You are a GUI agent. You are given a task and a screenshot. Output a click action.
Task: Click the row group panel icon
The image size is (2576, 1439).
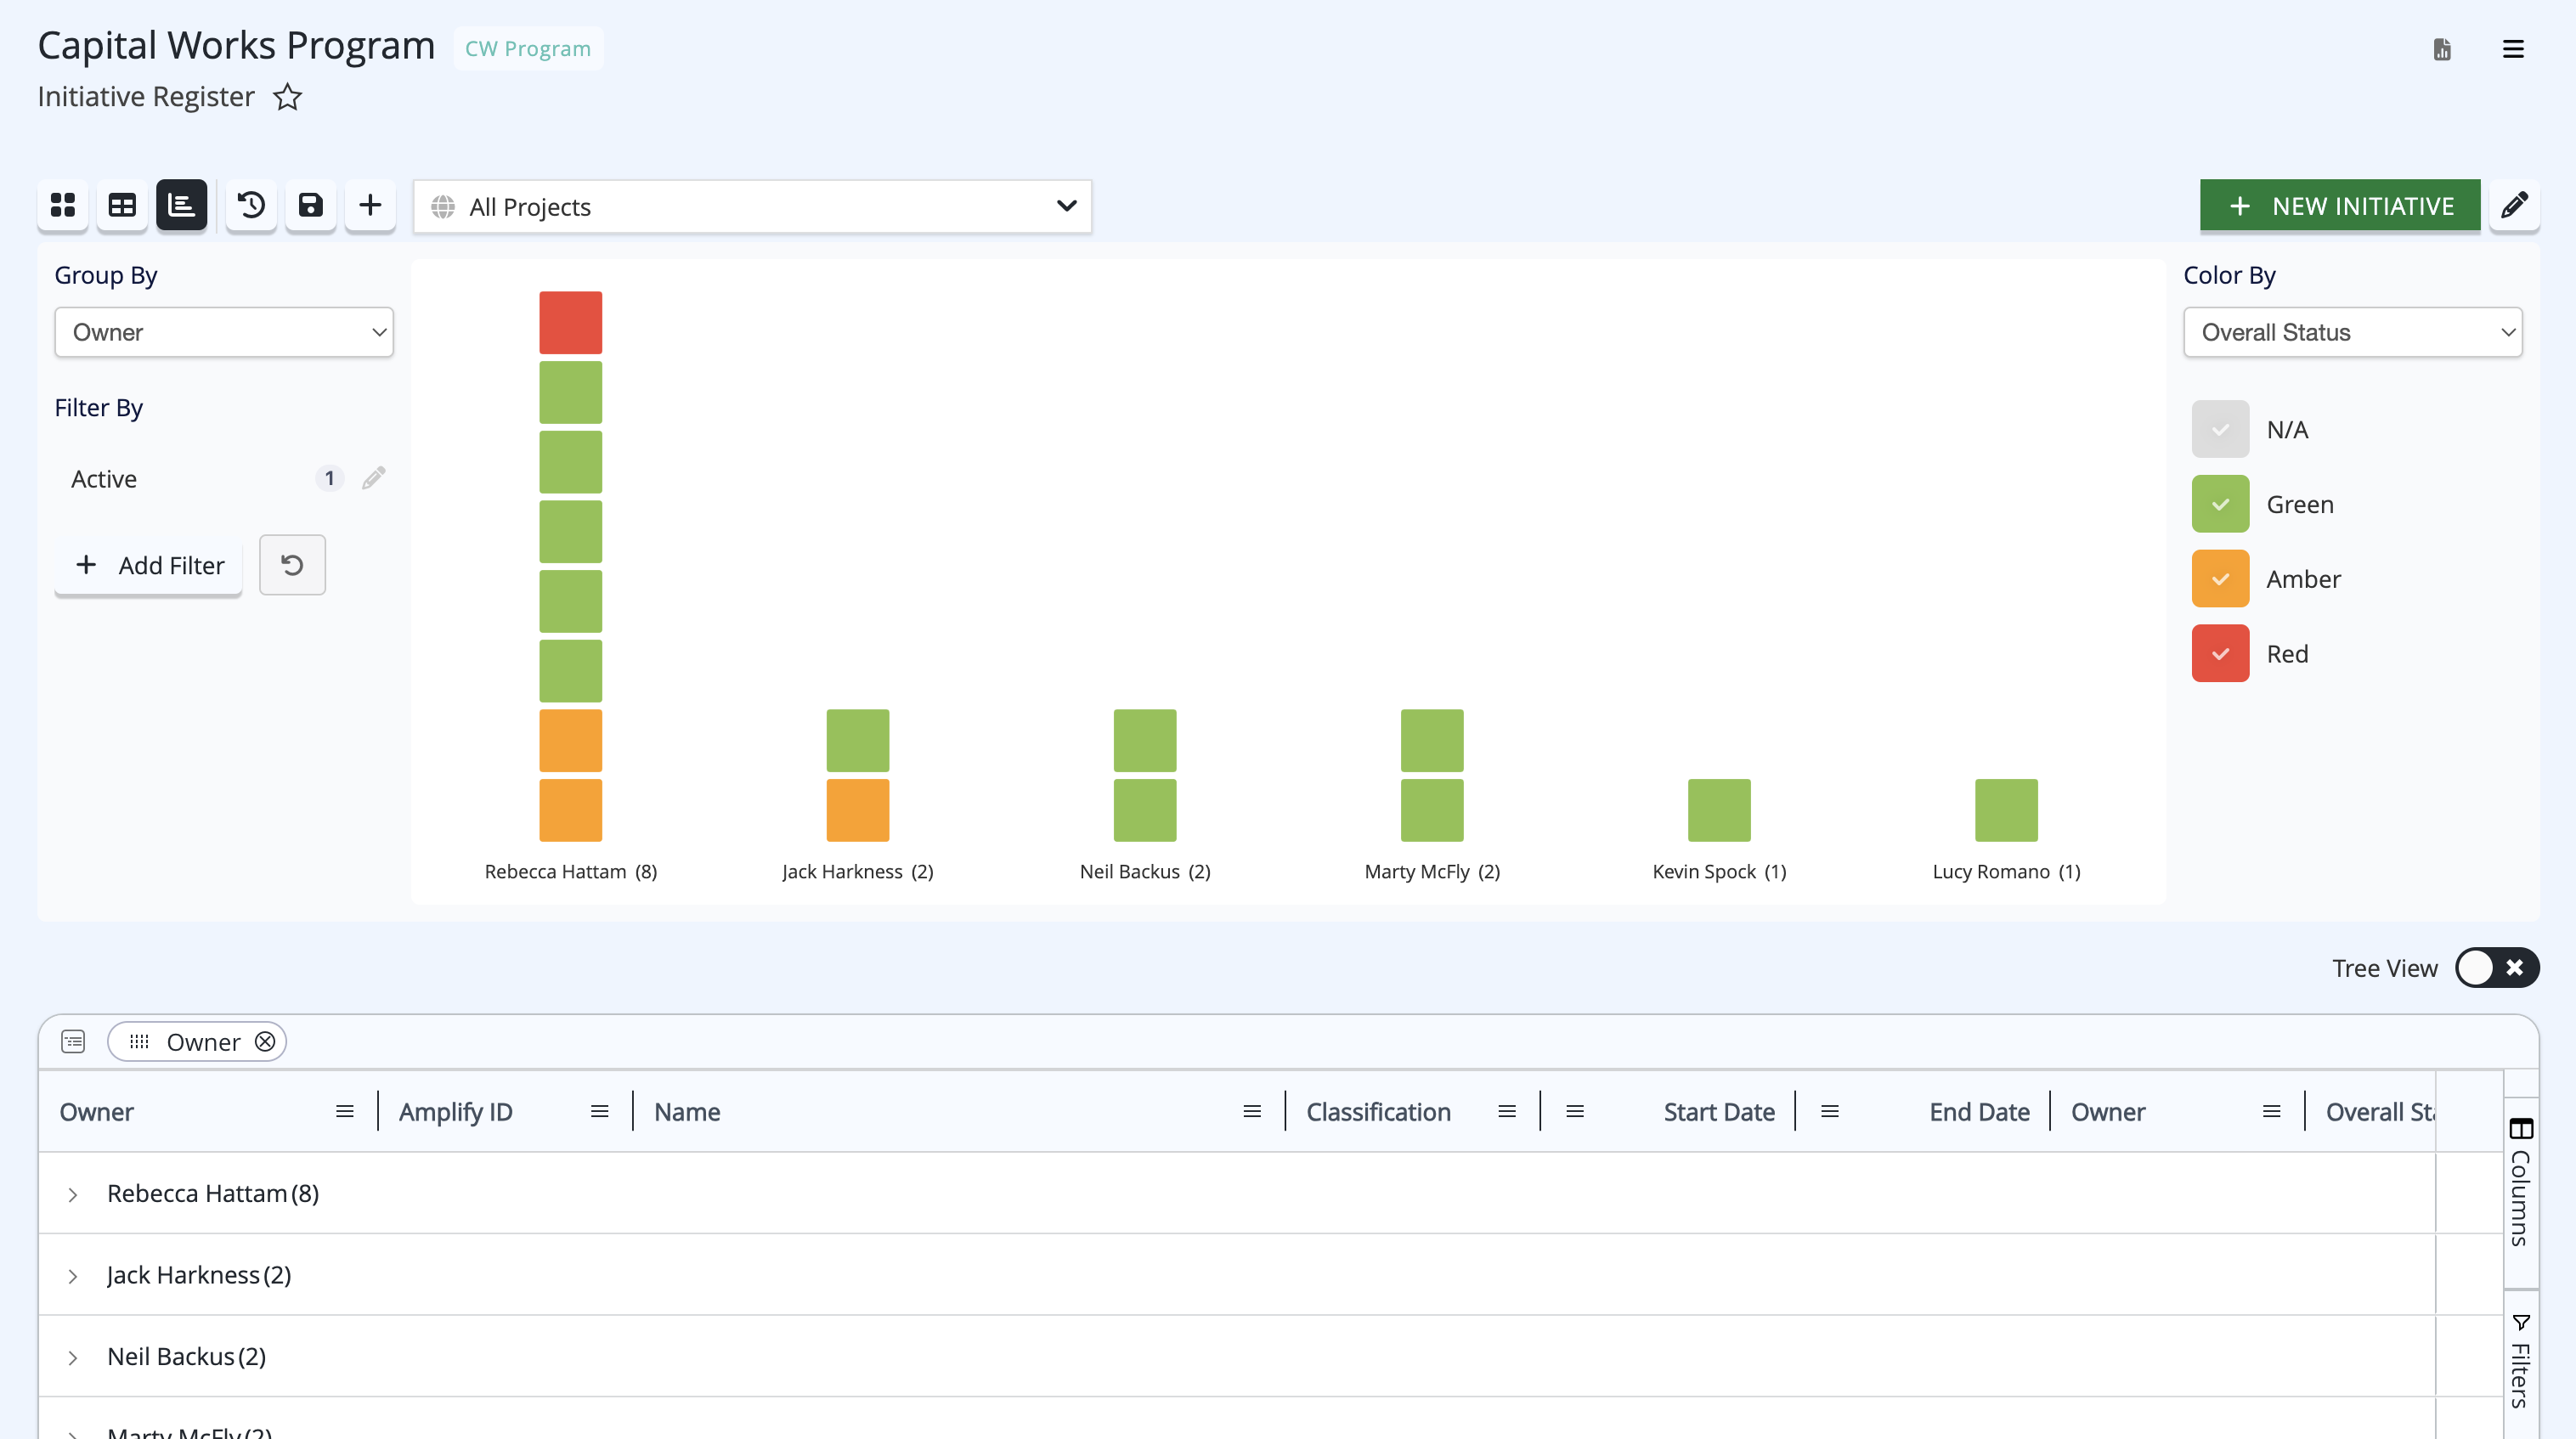73,1042
